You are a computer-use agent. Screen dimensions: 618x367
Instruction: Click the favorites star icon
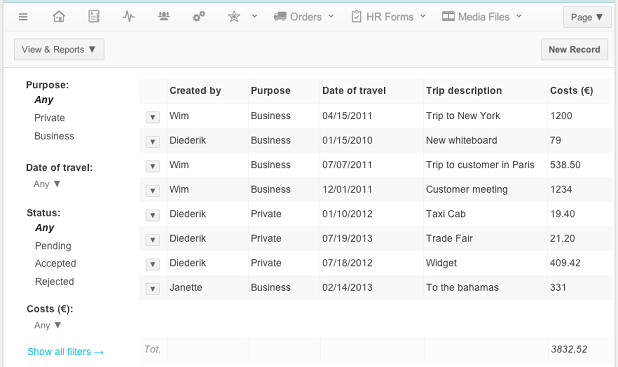(x=234, y=17)
